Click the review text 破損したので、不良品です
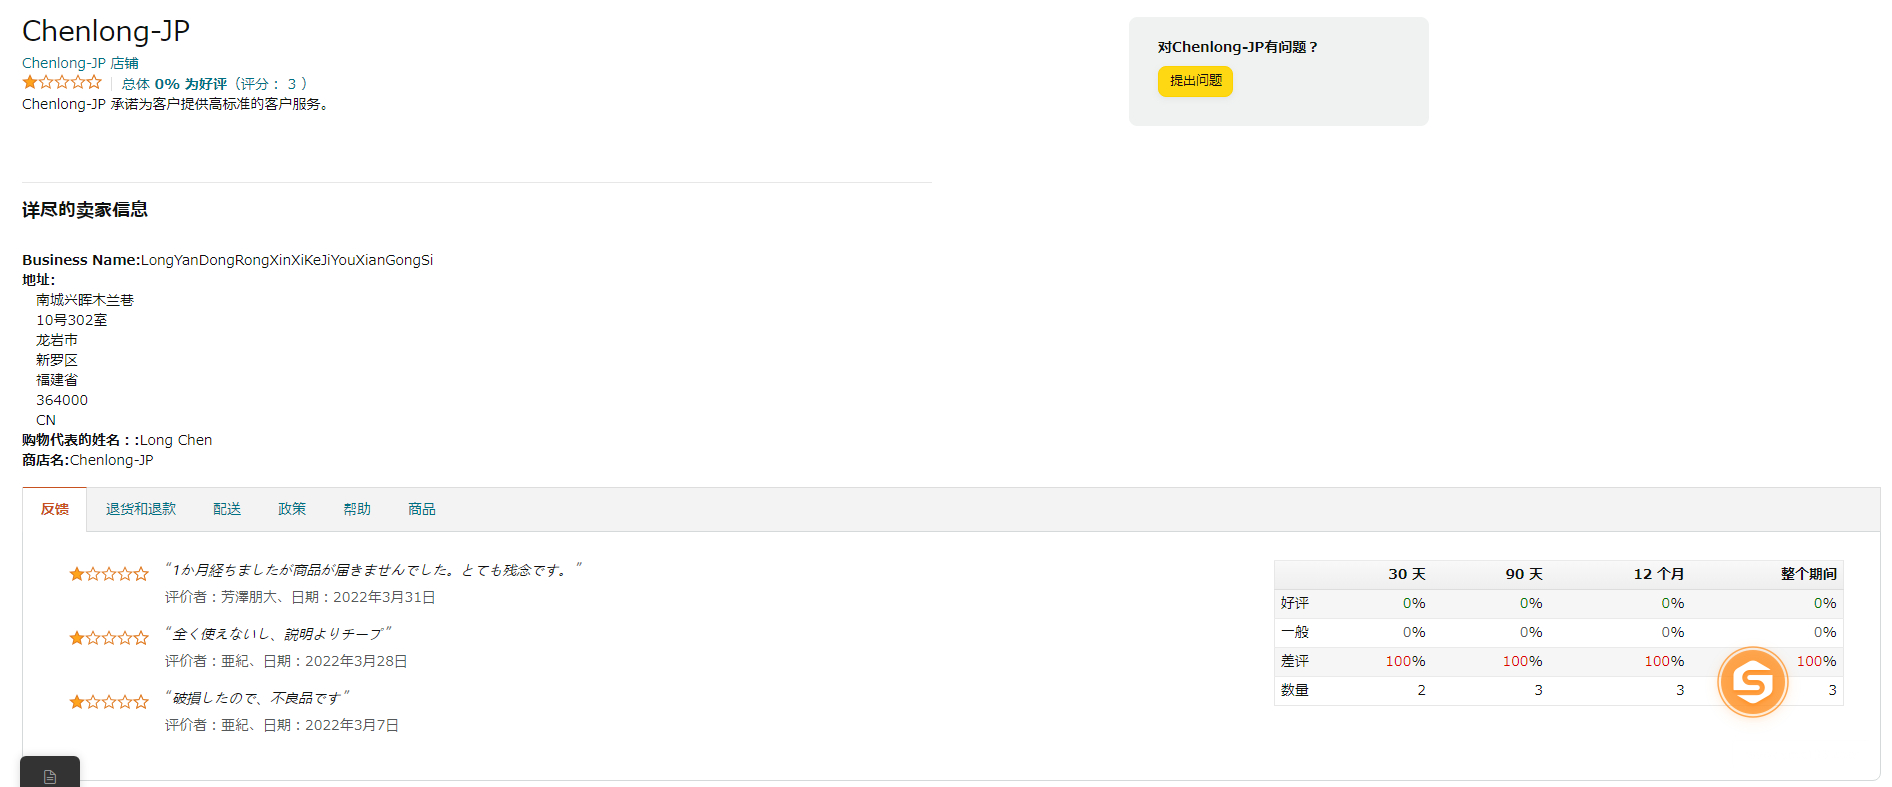Screen dimensions: 1892x787 (x=257, y=698)
